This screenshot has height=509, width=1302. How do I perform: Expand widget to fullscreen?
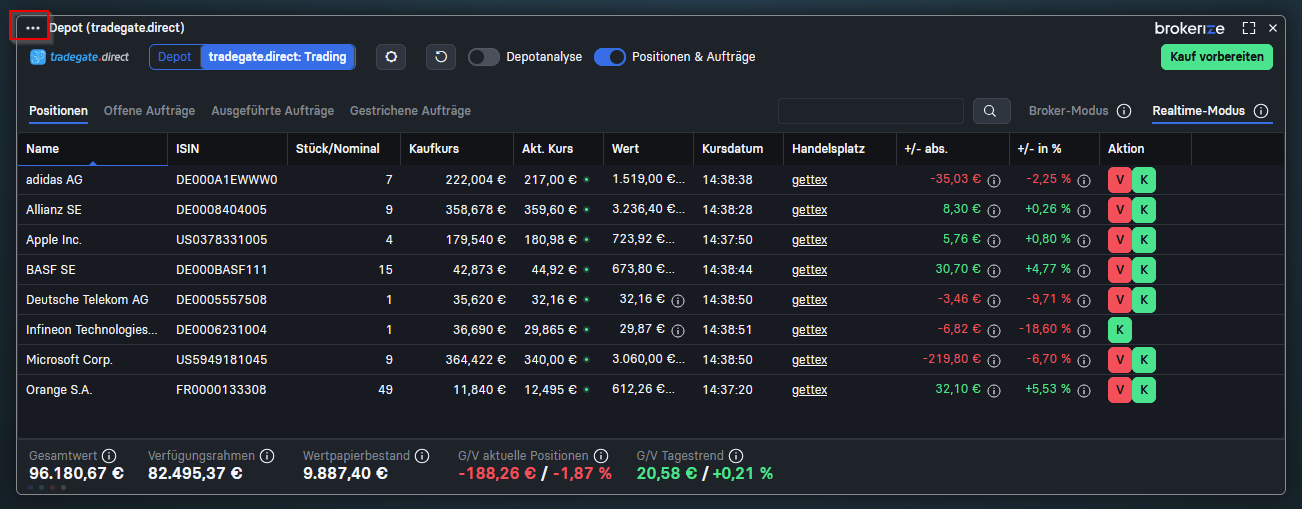(x=1249, y=28)
